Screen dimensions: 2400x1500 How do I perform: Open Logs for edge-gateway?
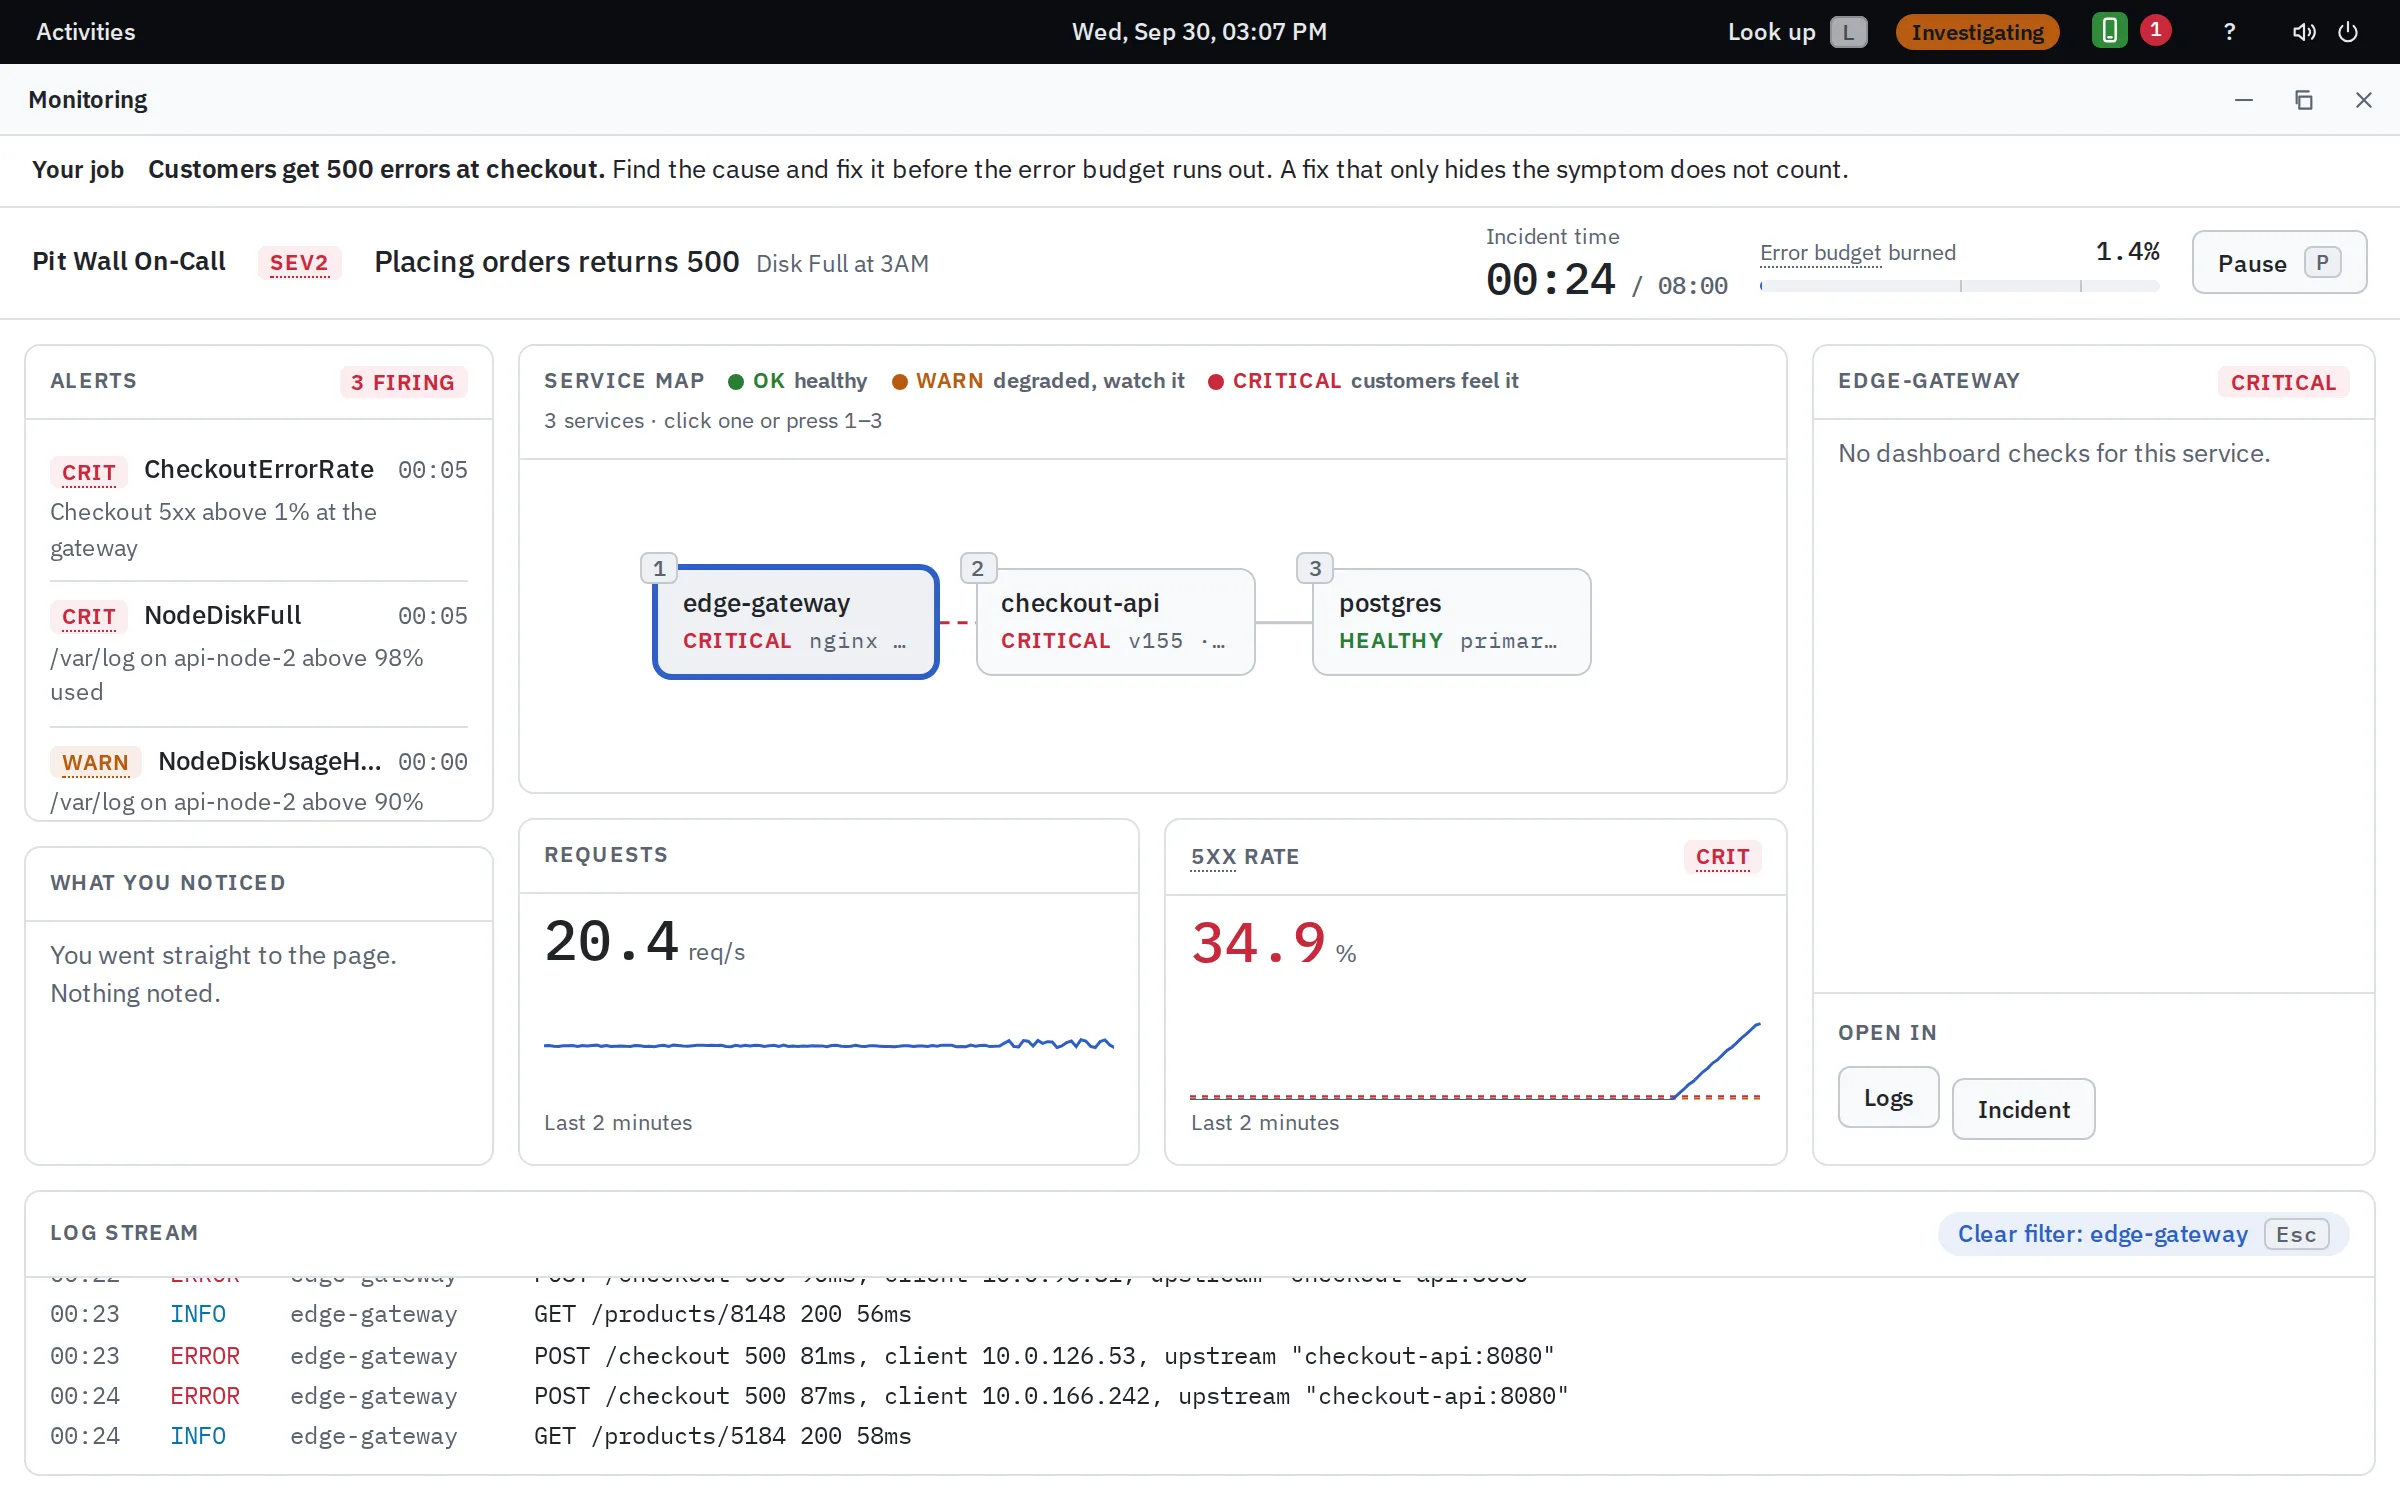coord(1888,1097)
